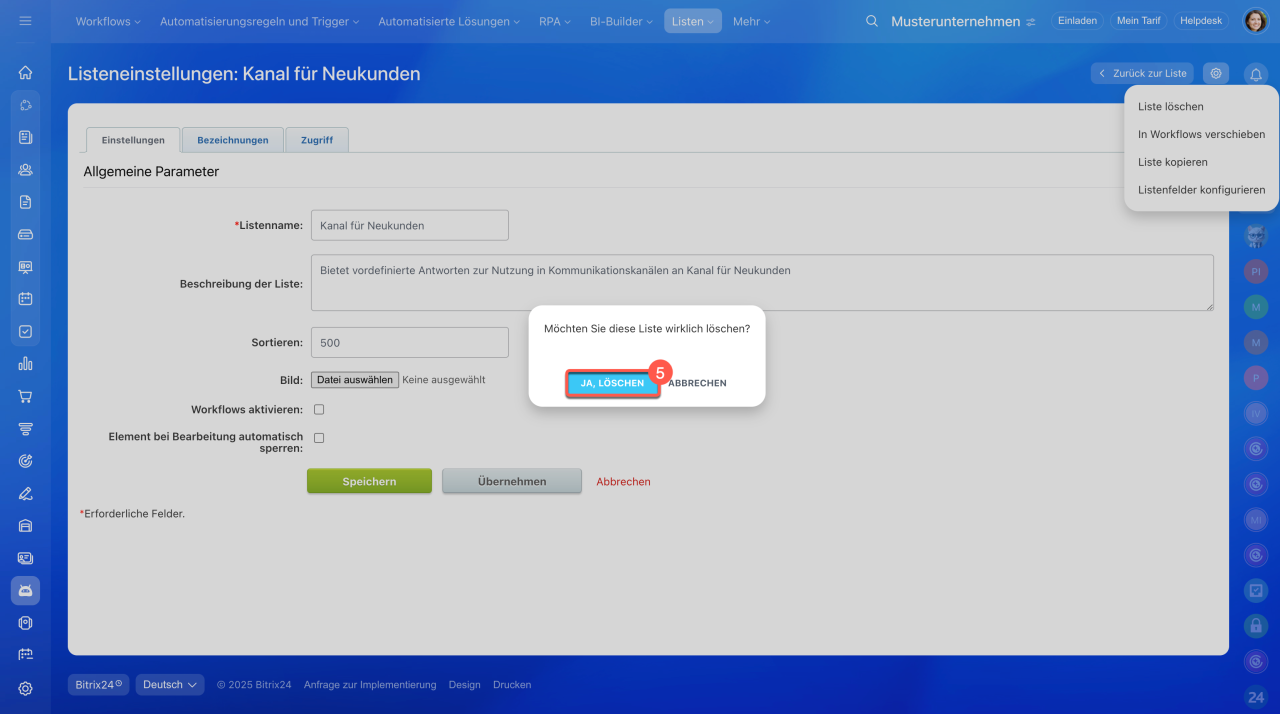Confirm with Ja, löschen button
This screenshot has width=1280, height=714.
tap(613, 383)
